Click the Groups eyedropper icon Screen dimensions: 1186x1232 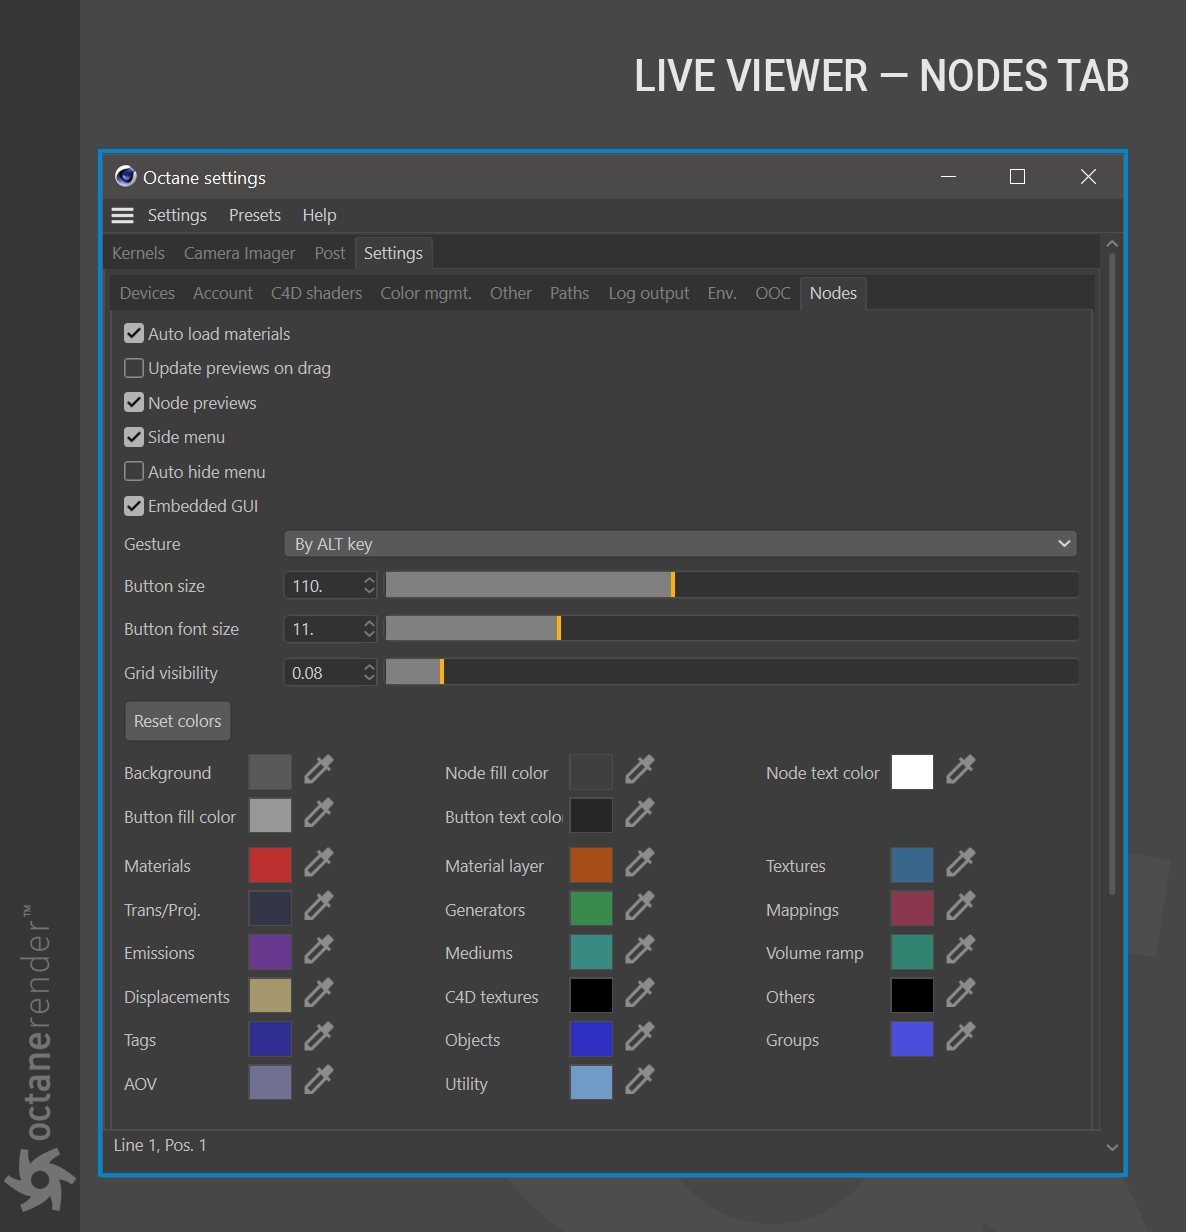(960, 1037)
